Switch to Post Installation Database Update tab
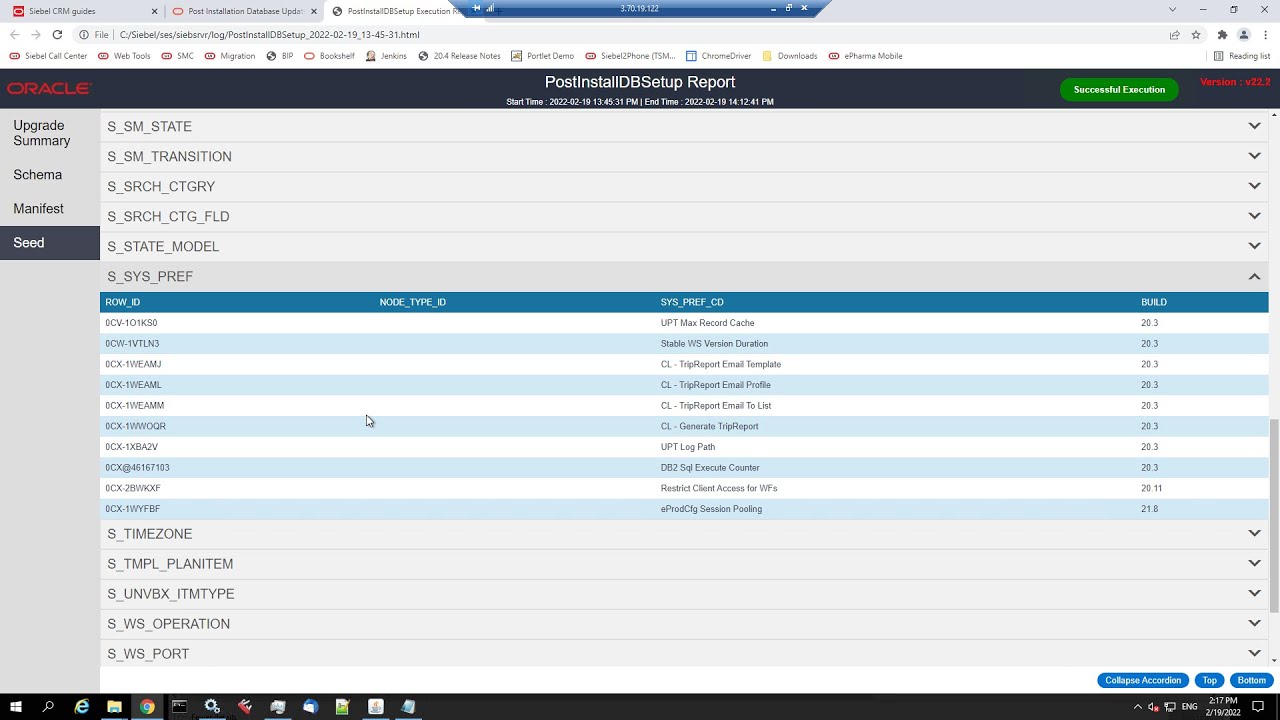 coord(244,11)
